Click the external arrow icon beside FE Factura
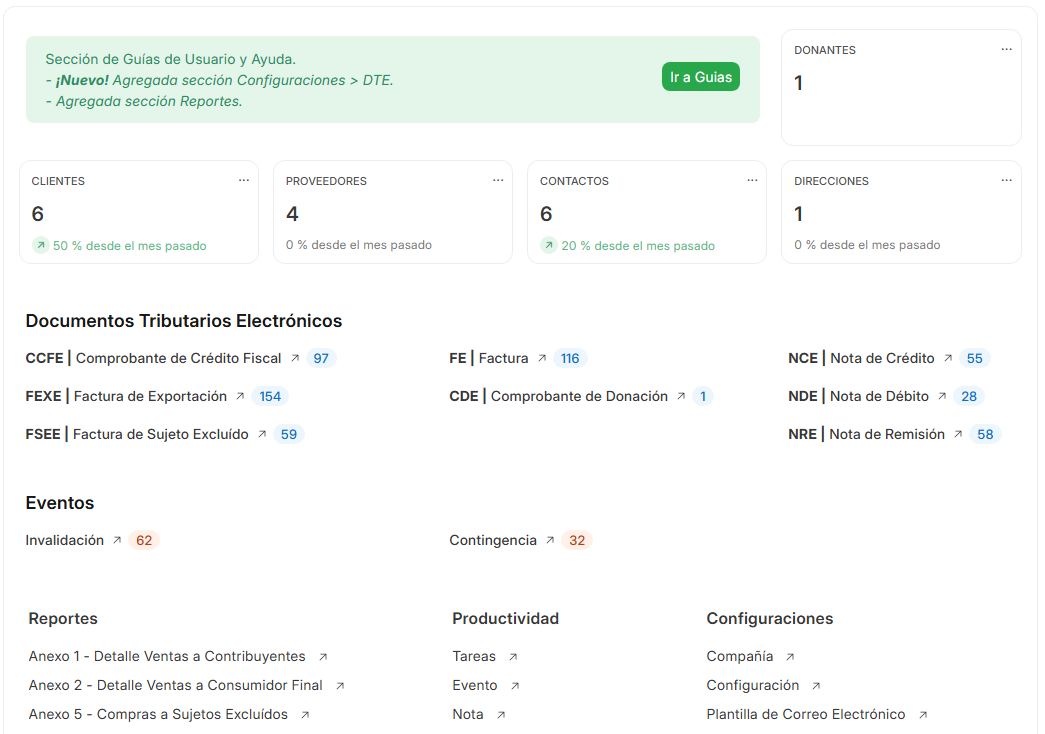The height and width of the screenshot is (734, 1045). (x=542, y=358)
